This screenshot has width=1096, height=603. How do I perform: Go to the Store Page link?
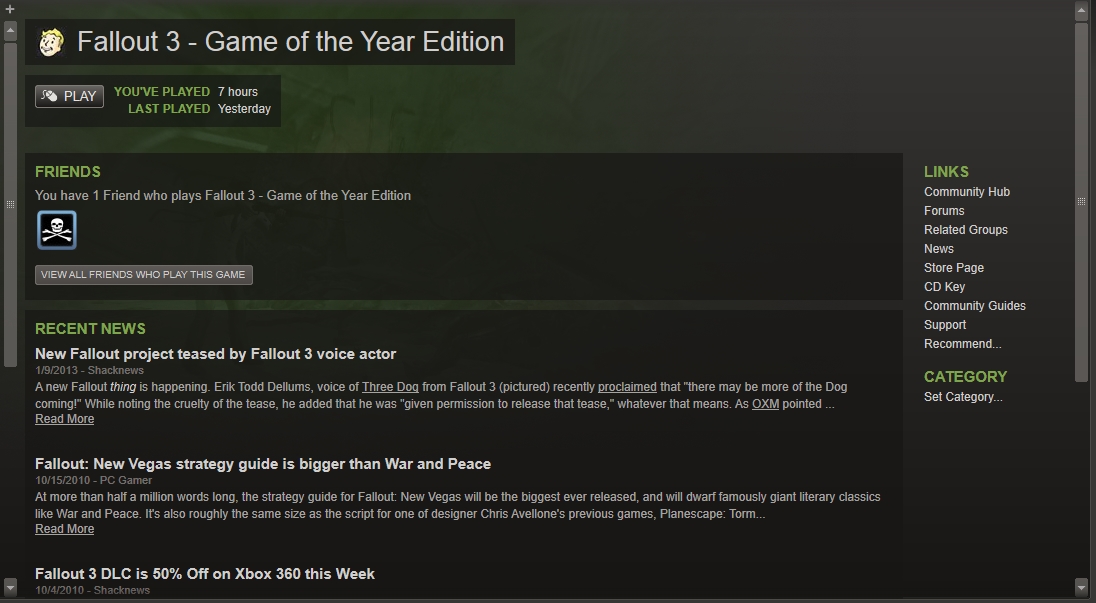click(x=953, y=268)
